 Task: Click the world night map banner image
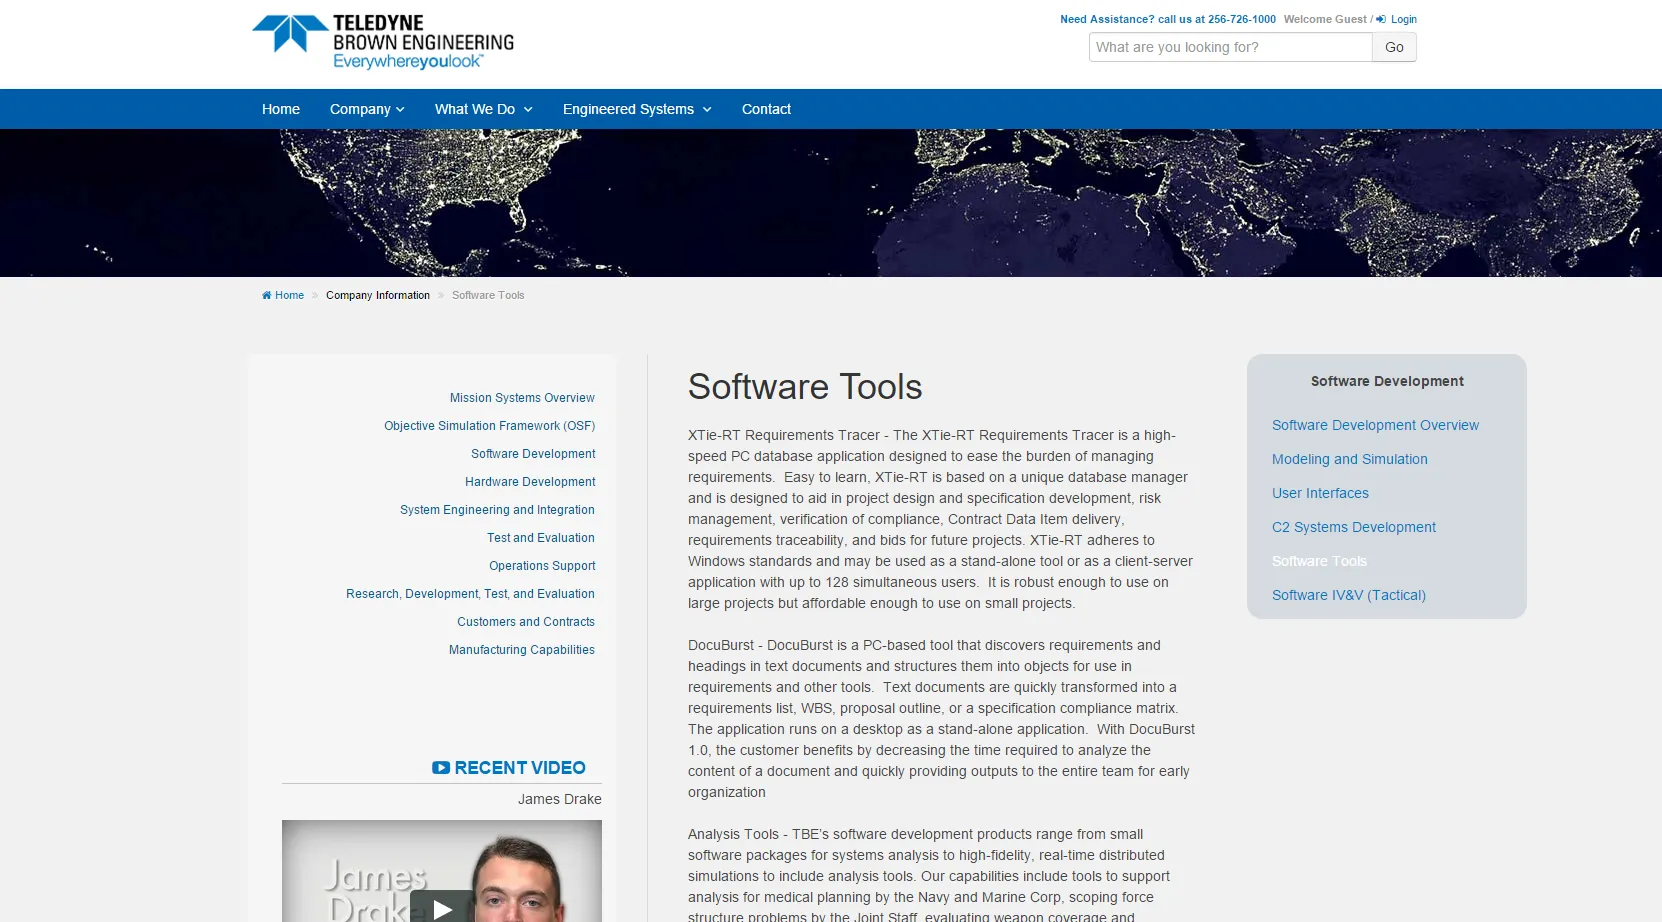point(831,203)
